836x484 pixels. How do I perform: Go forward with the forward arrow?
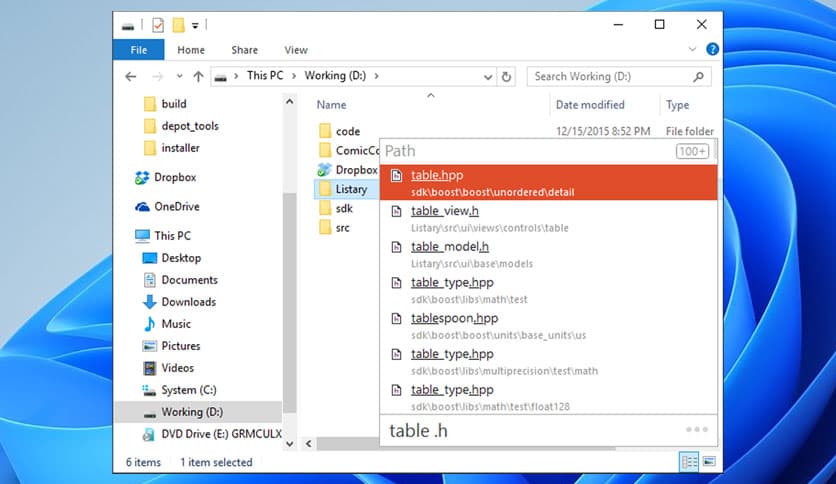click(x=157, y=77)
